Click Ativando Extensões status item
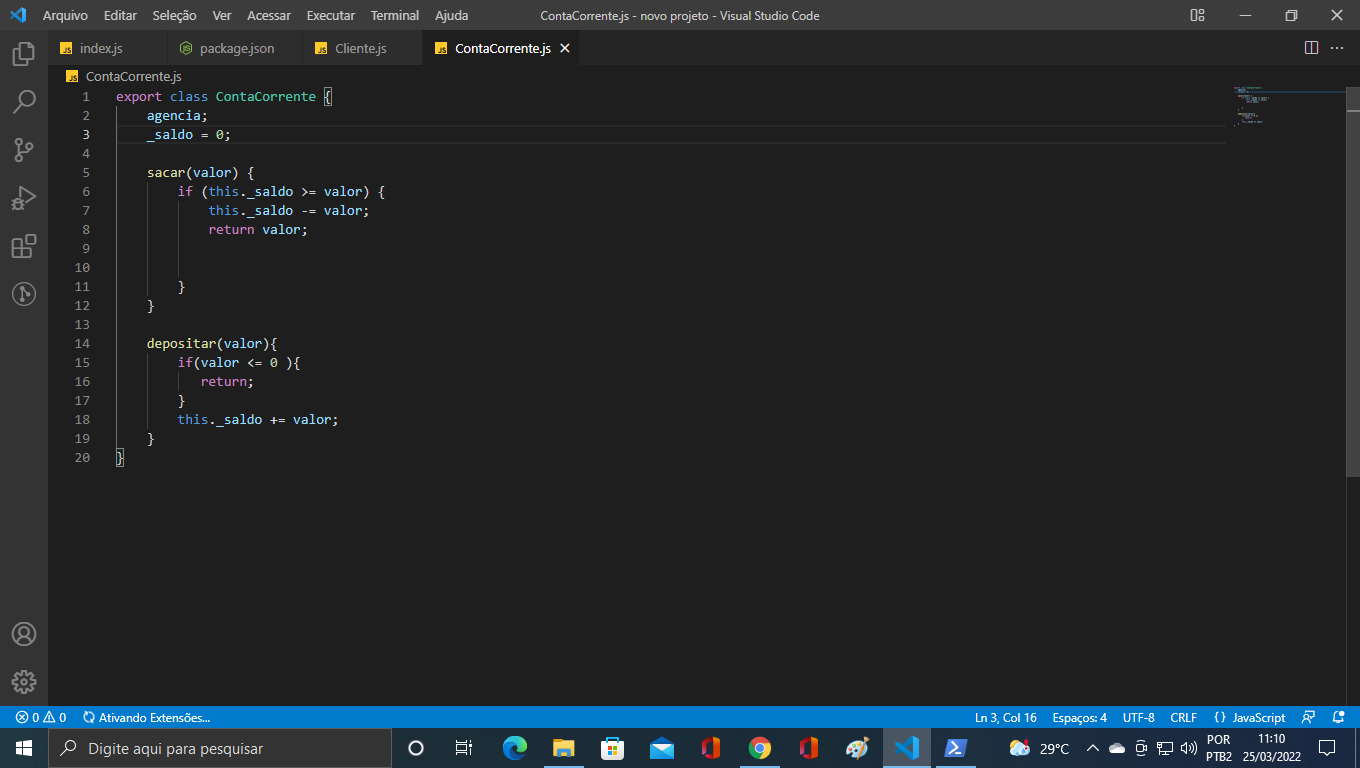The width and height of the screenshot is (1360, 768). coord(146,717)
